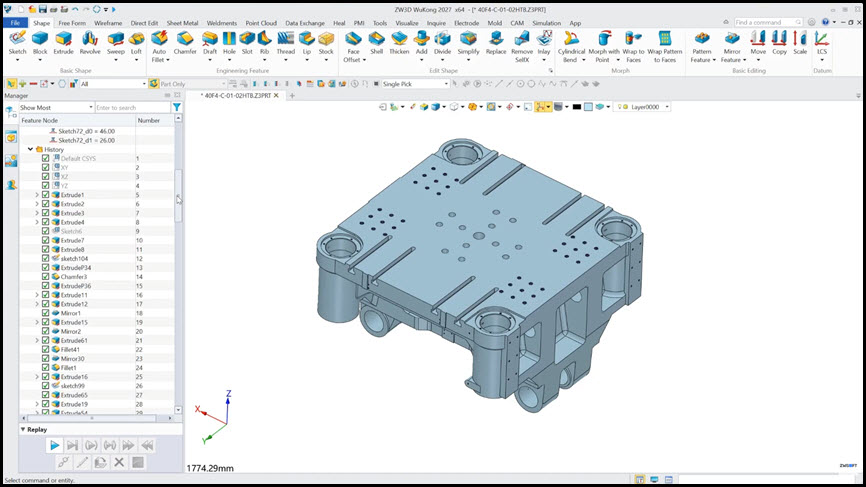Add a new document tab
Screen dimensions: 866x487
292,96
